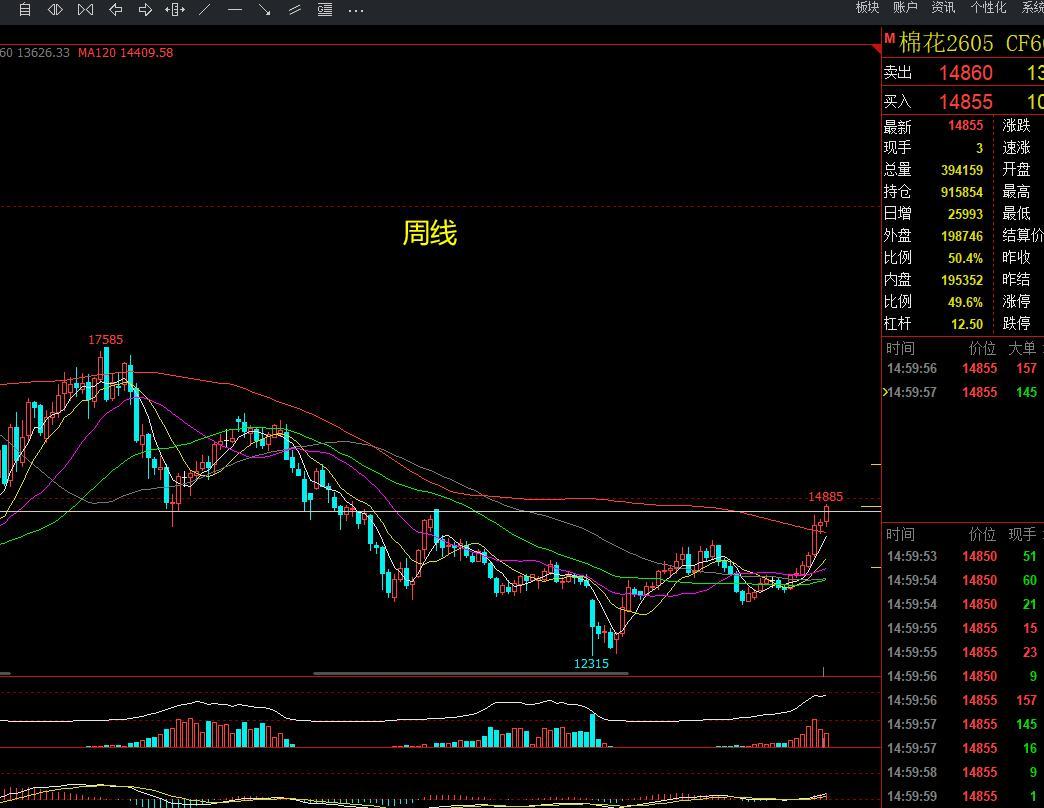Click the 内盘 value 195352
Screen dimensions: 1044x808
961,280
